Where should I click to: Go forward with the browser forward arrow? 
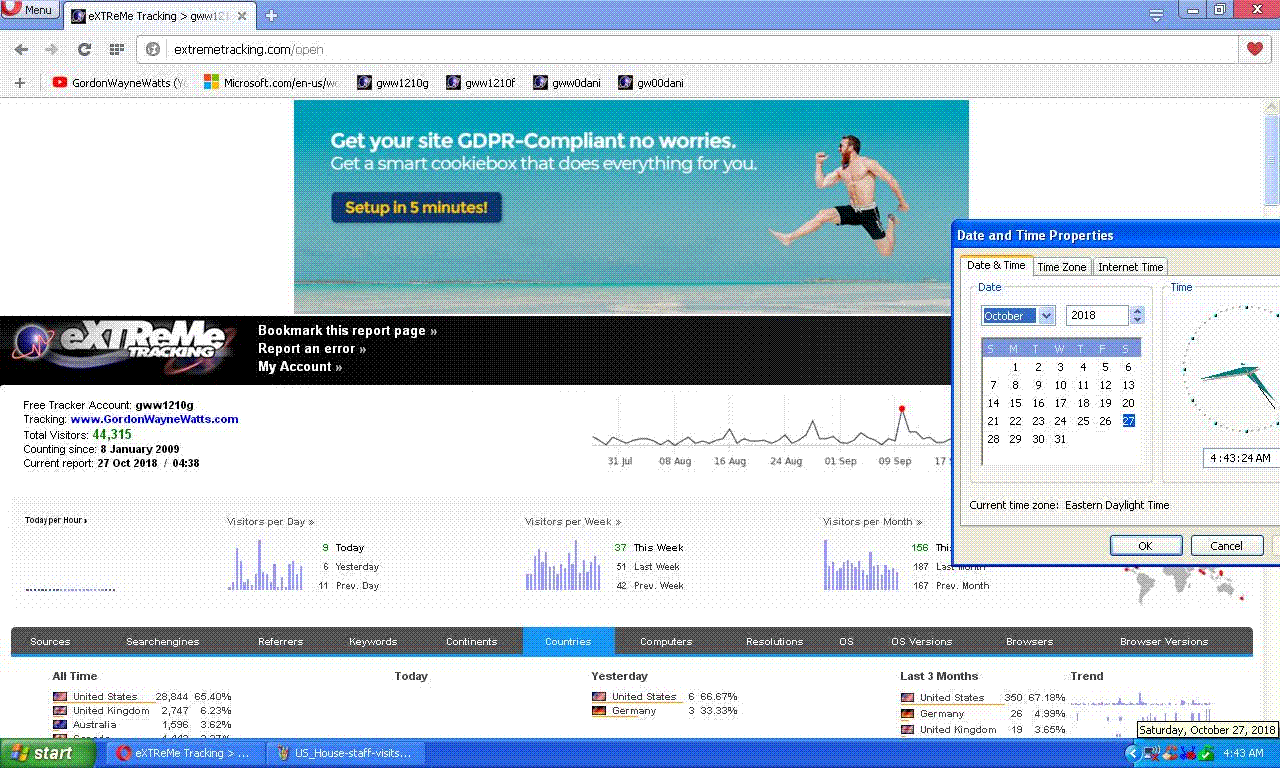point(51,49)
